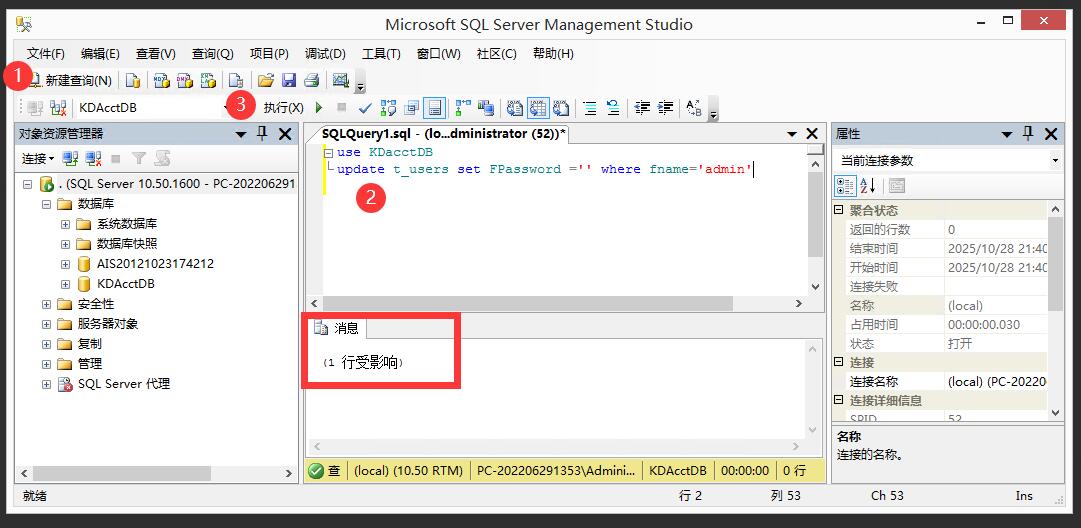Click the 新建查询(N) button

(70, 81)
